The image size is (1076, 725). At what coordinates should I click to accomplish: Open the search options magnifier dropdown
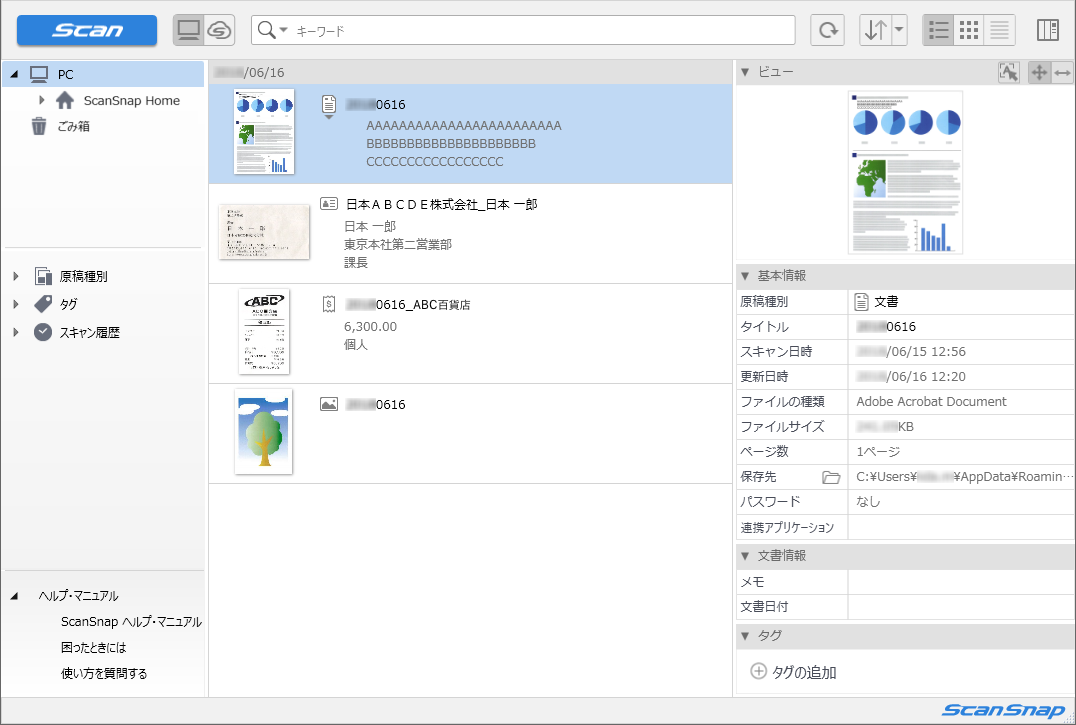[x=272, y=30]
